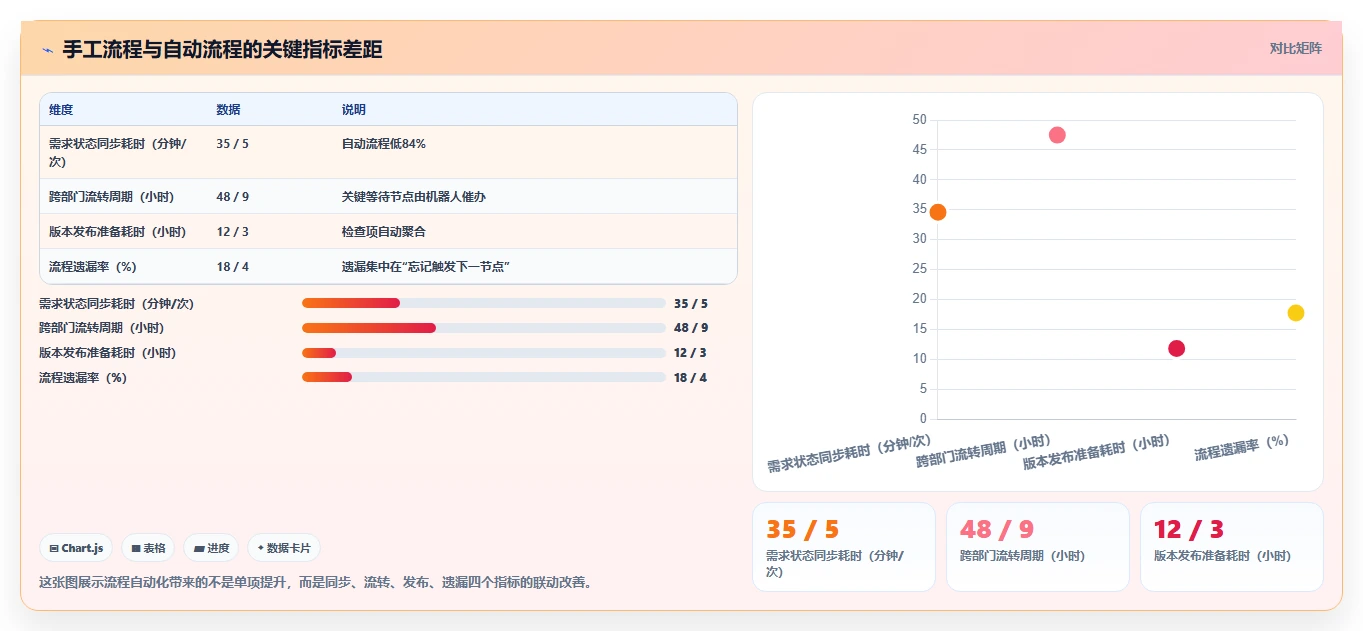Screen dimensions: 1363x631
Task: Click the footer caption starting 这张图展示流程自动化
Action: [316, 582]
